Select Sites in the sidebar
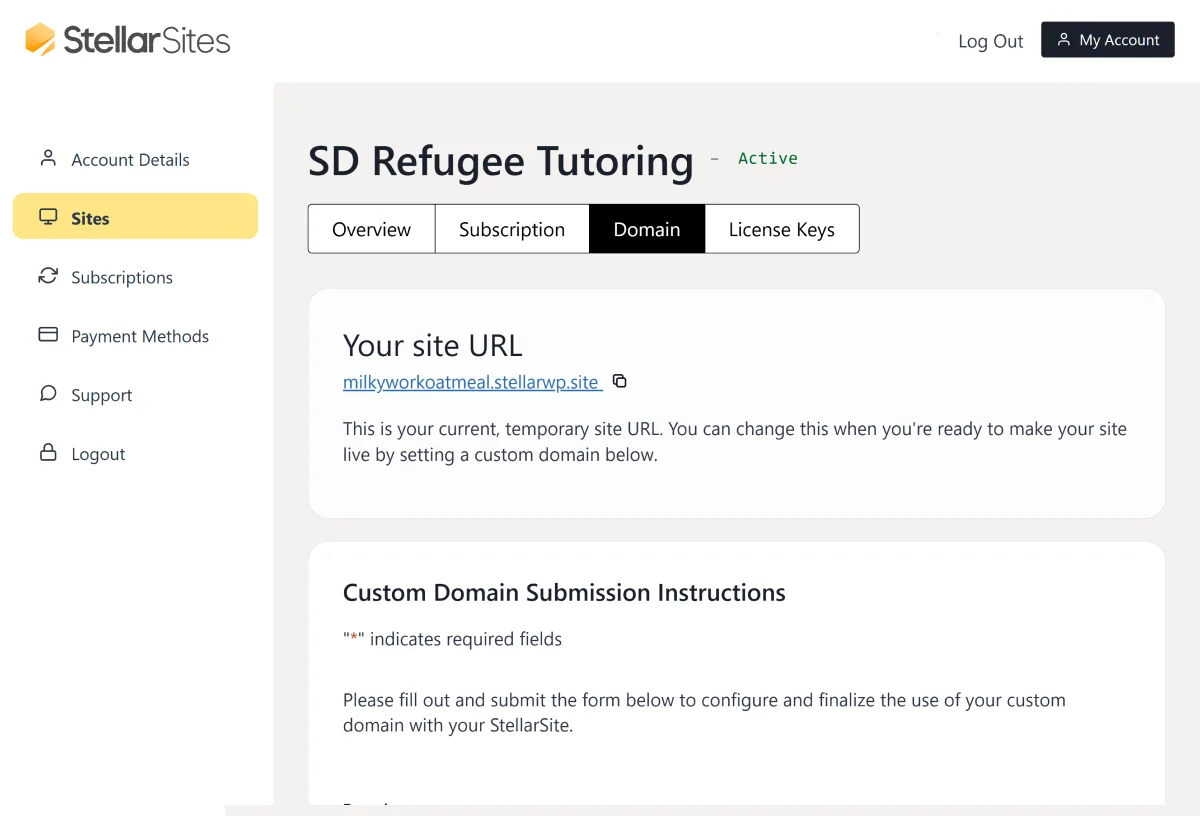Screen dimensions: 1200x816 90,217
